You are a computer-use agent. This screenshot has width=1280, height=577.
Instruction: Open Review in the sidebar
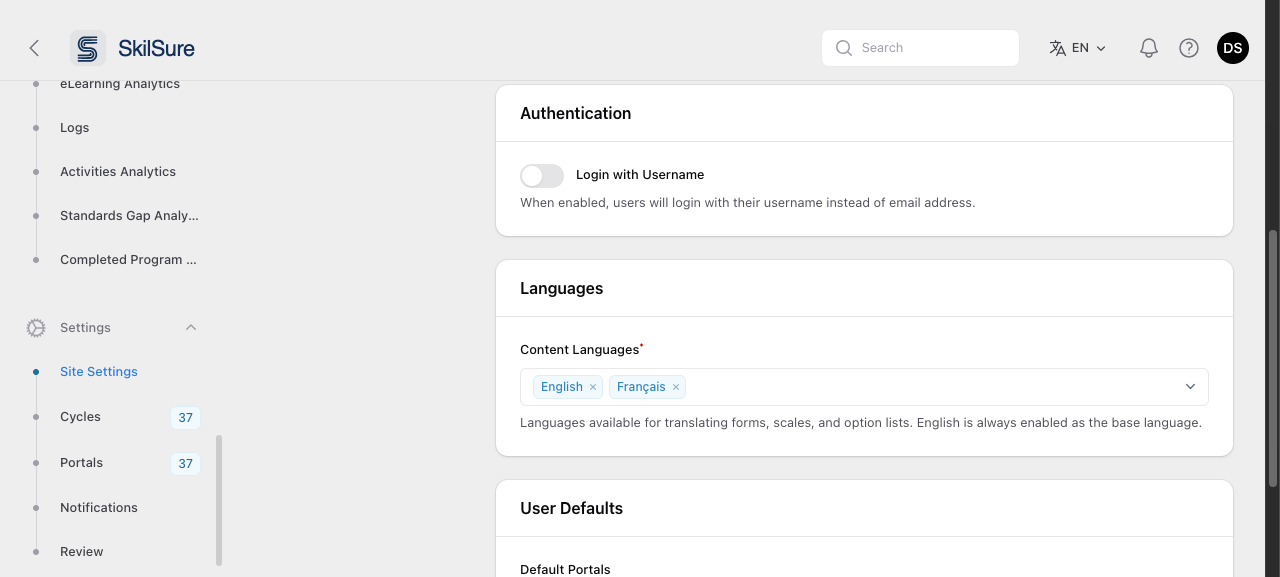[81, 552]
